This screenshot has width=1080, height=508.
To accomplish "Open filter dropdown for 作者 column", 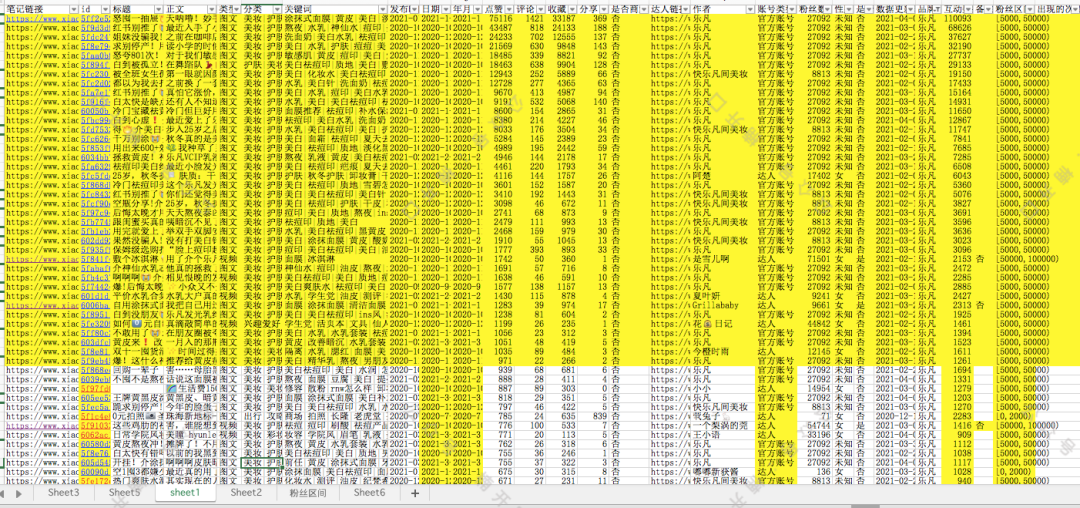I will 751,8.
